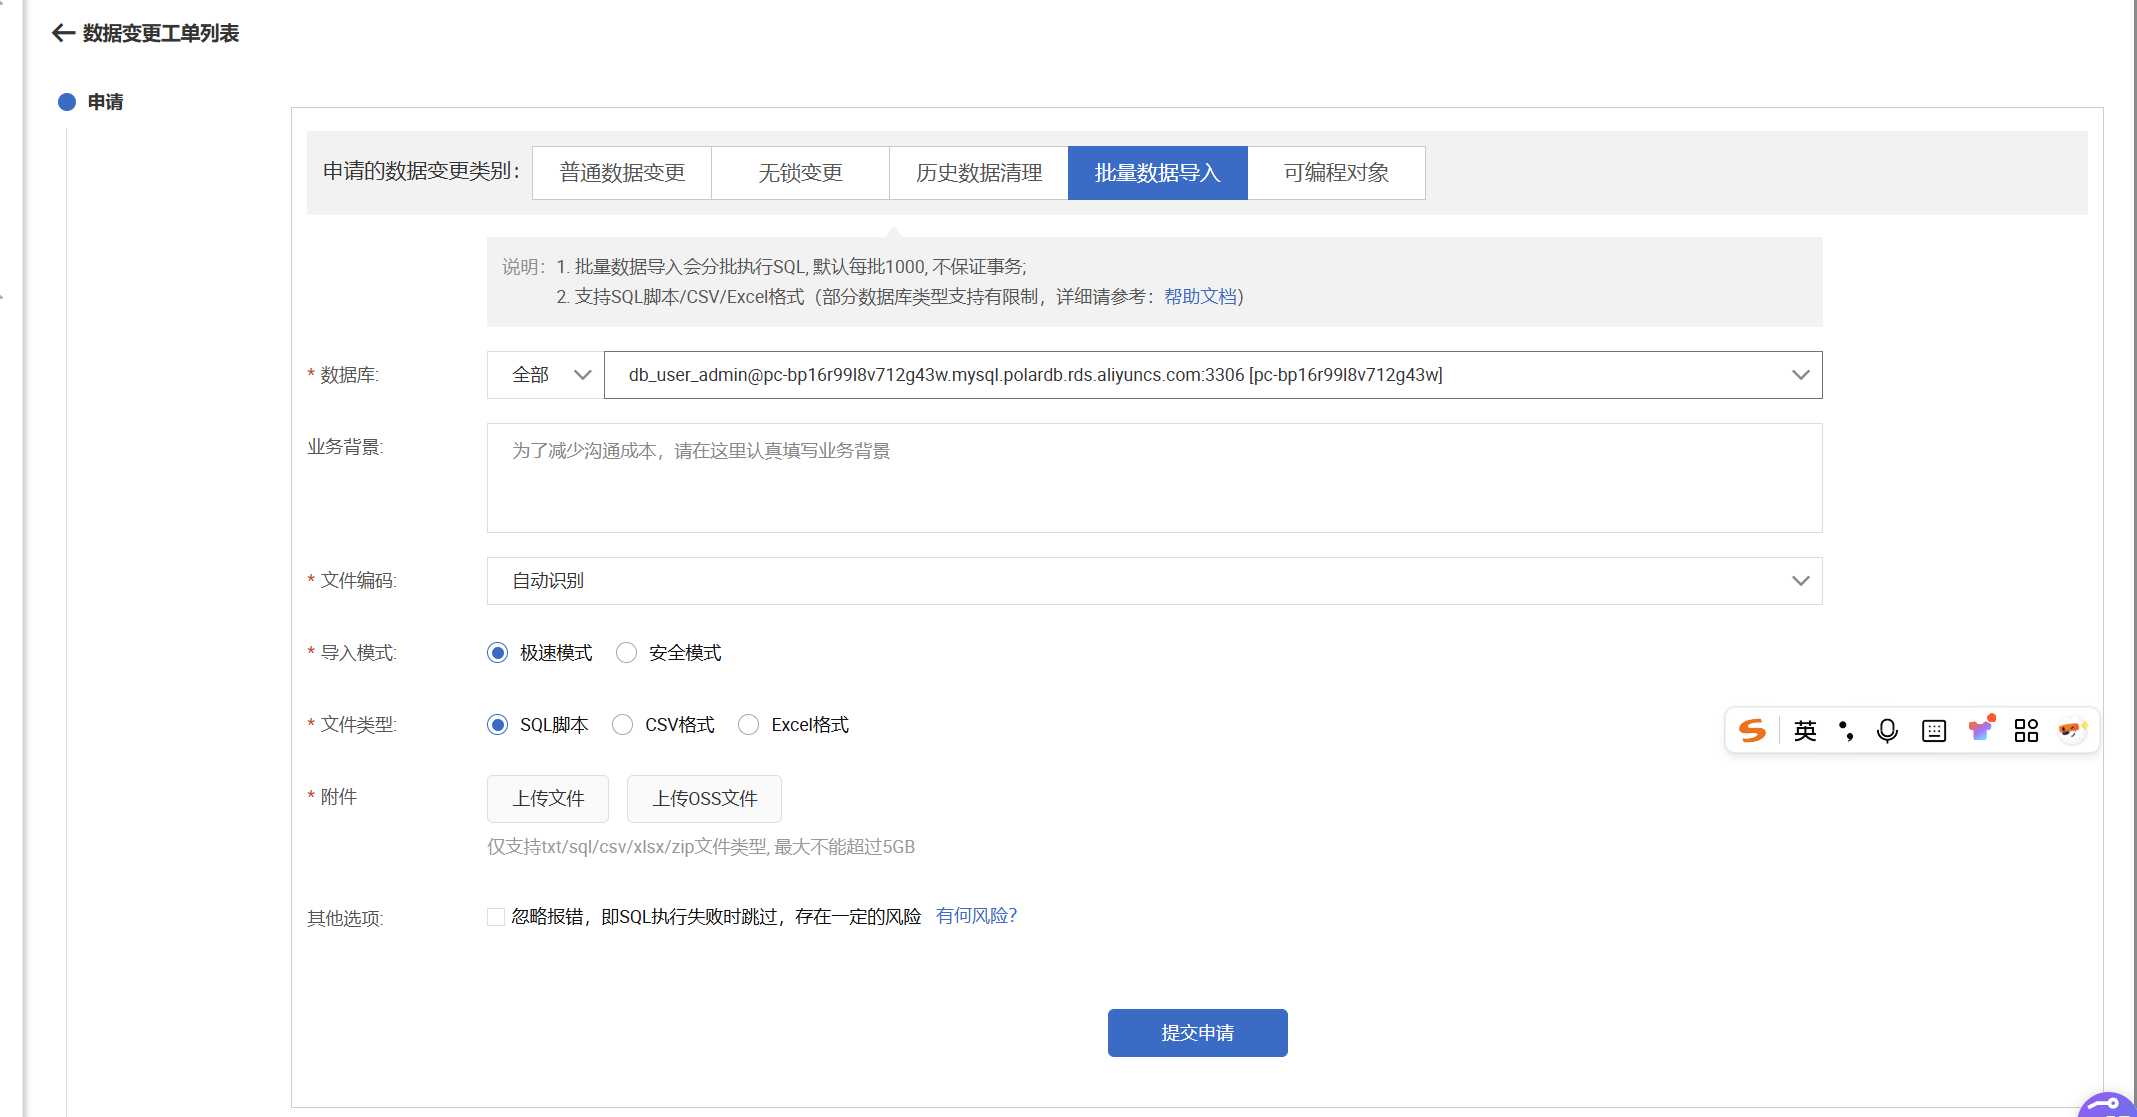Click the Sogou S logo icon

[x=1752, y=731]
